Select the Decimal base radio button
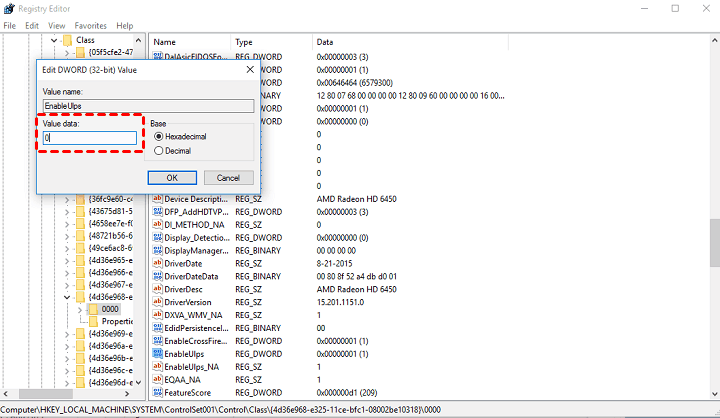Viewport: 720px width, 418px height. (158, 151)
